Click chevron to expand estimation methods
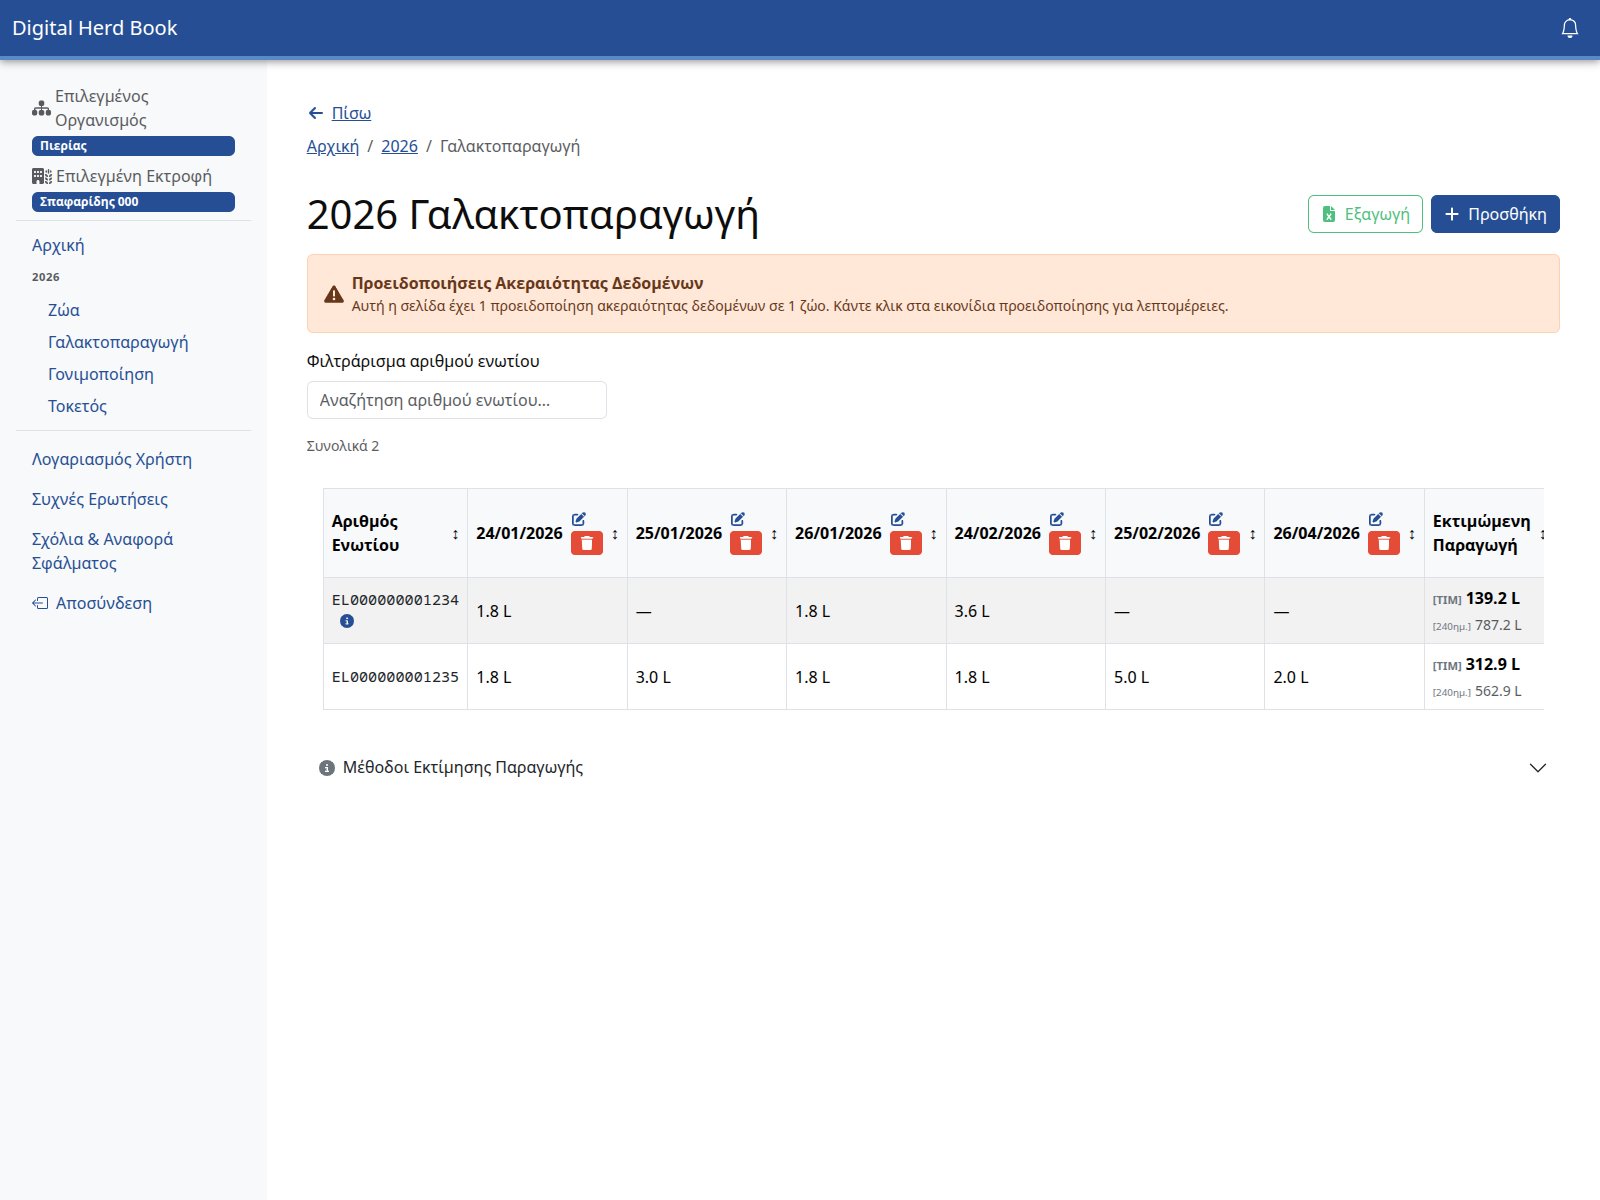This screenshot has height=1200, width=1600. (x=1537, y=767)
